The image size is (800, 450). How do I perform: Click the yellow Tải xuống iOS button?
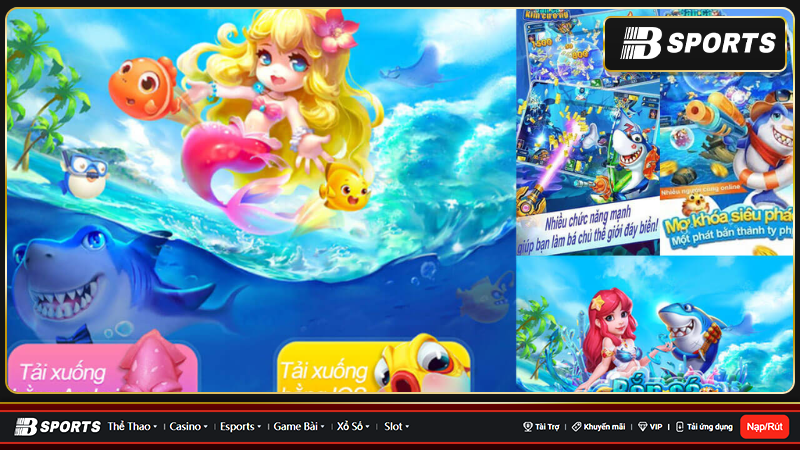tap(374, 367)
